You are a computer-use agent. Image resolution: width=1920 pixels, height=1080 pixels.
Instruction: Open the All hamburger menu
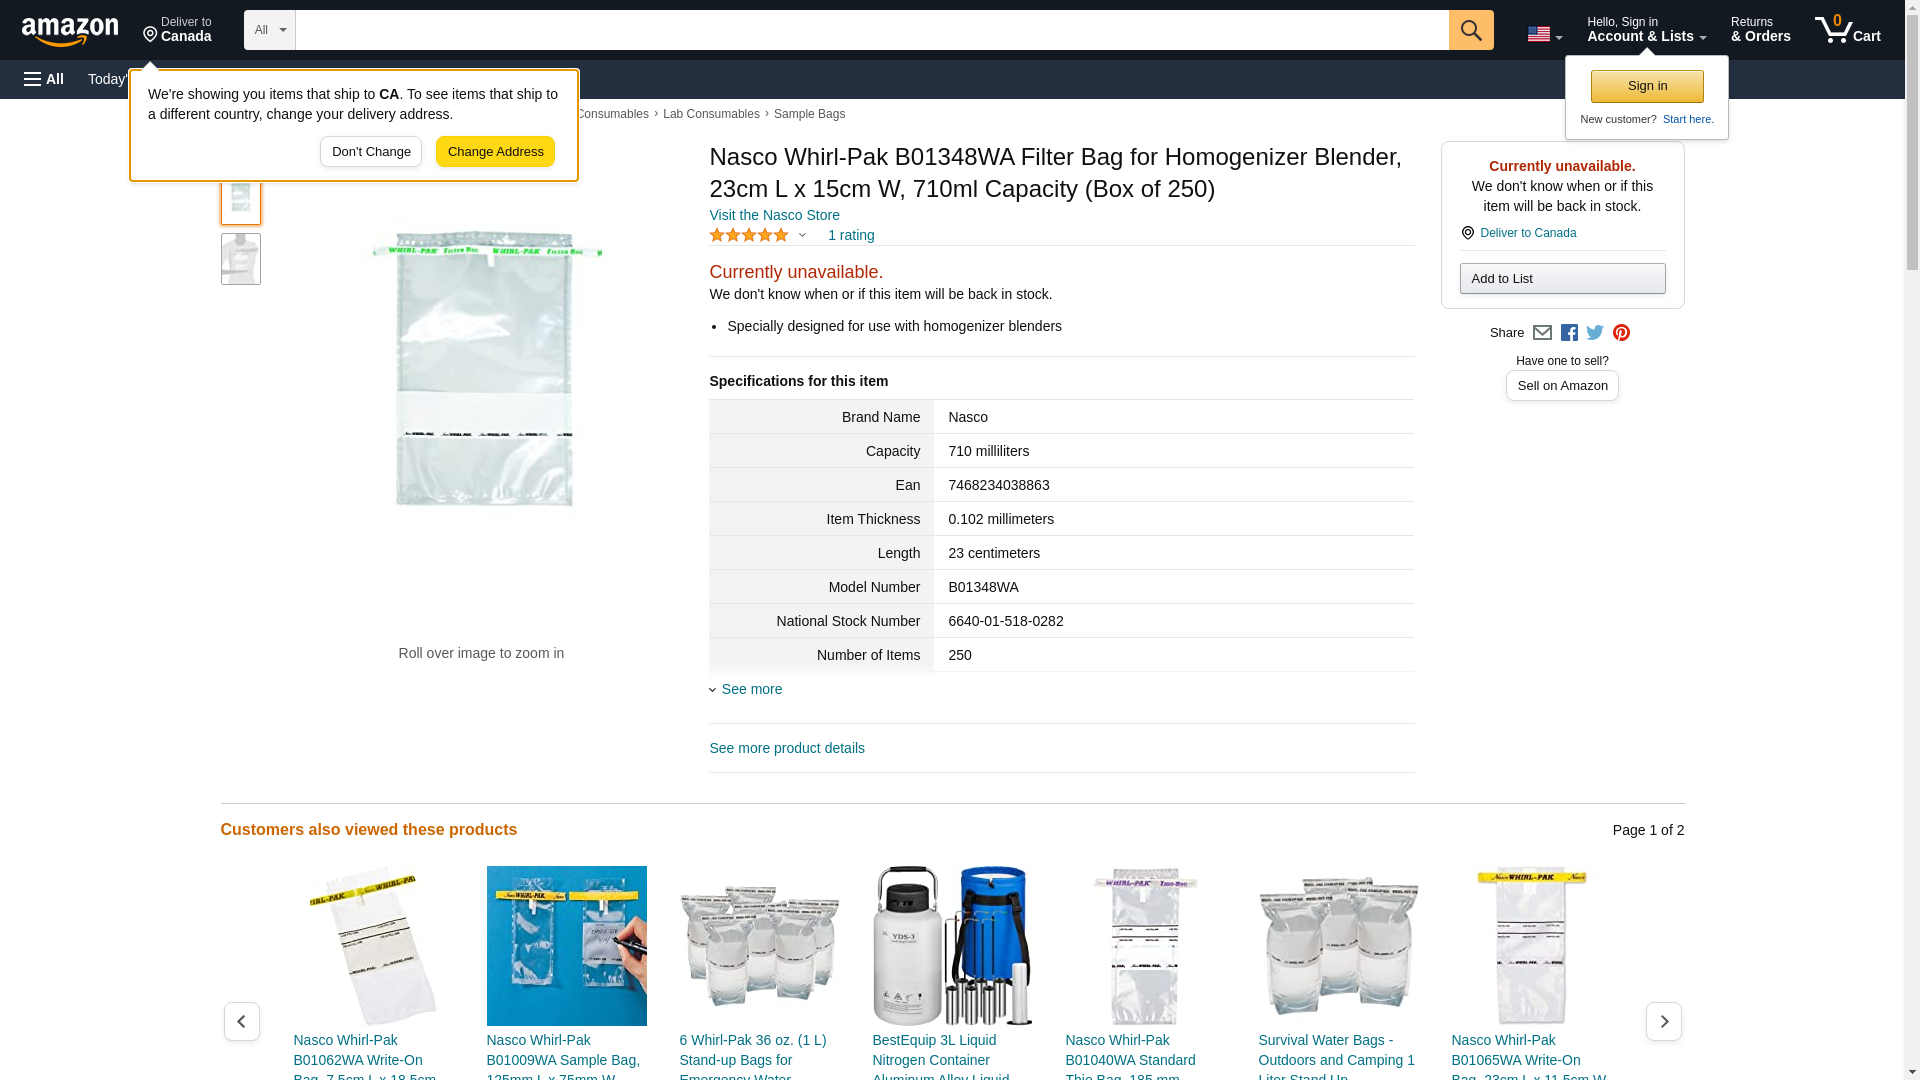(44, 79)
